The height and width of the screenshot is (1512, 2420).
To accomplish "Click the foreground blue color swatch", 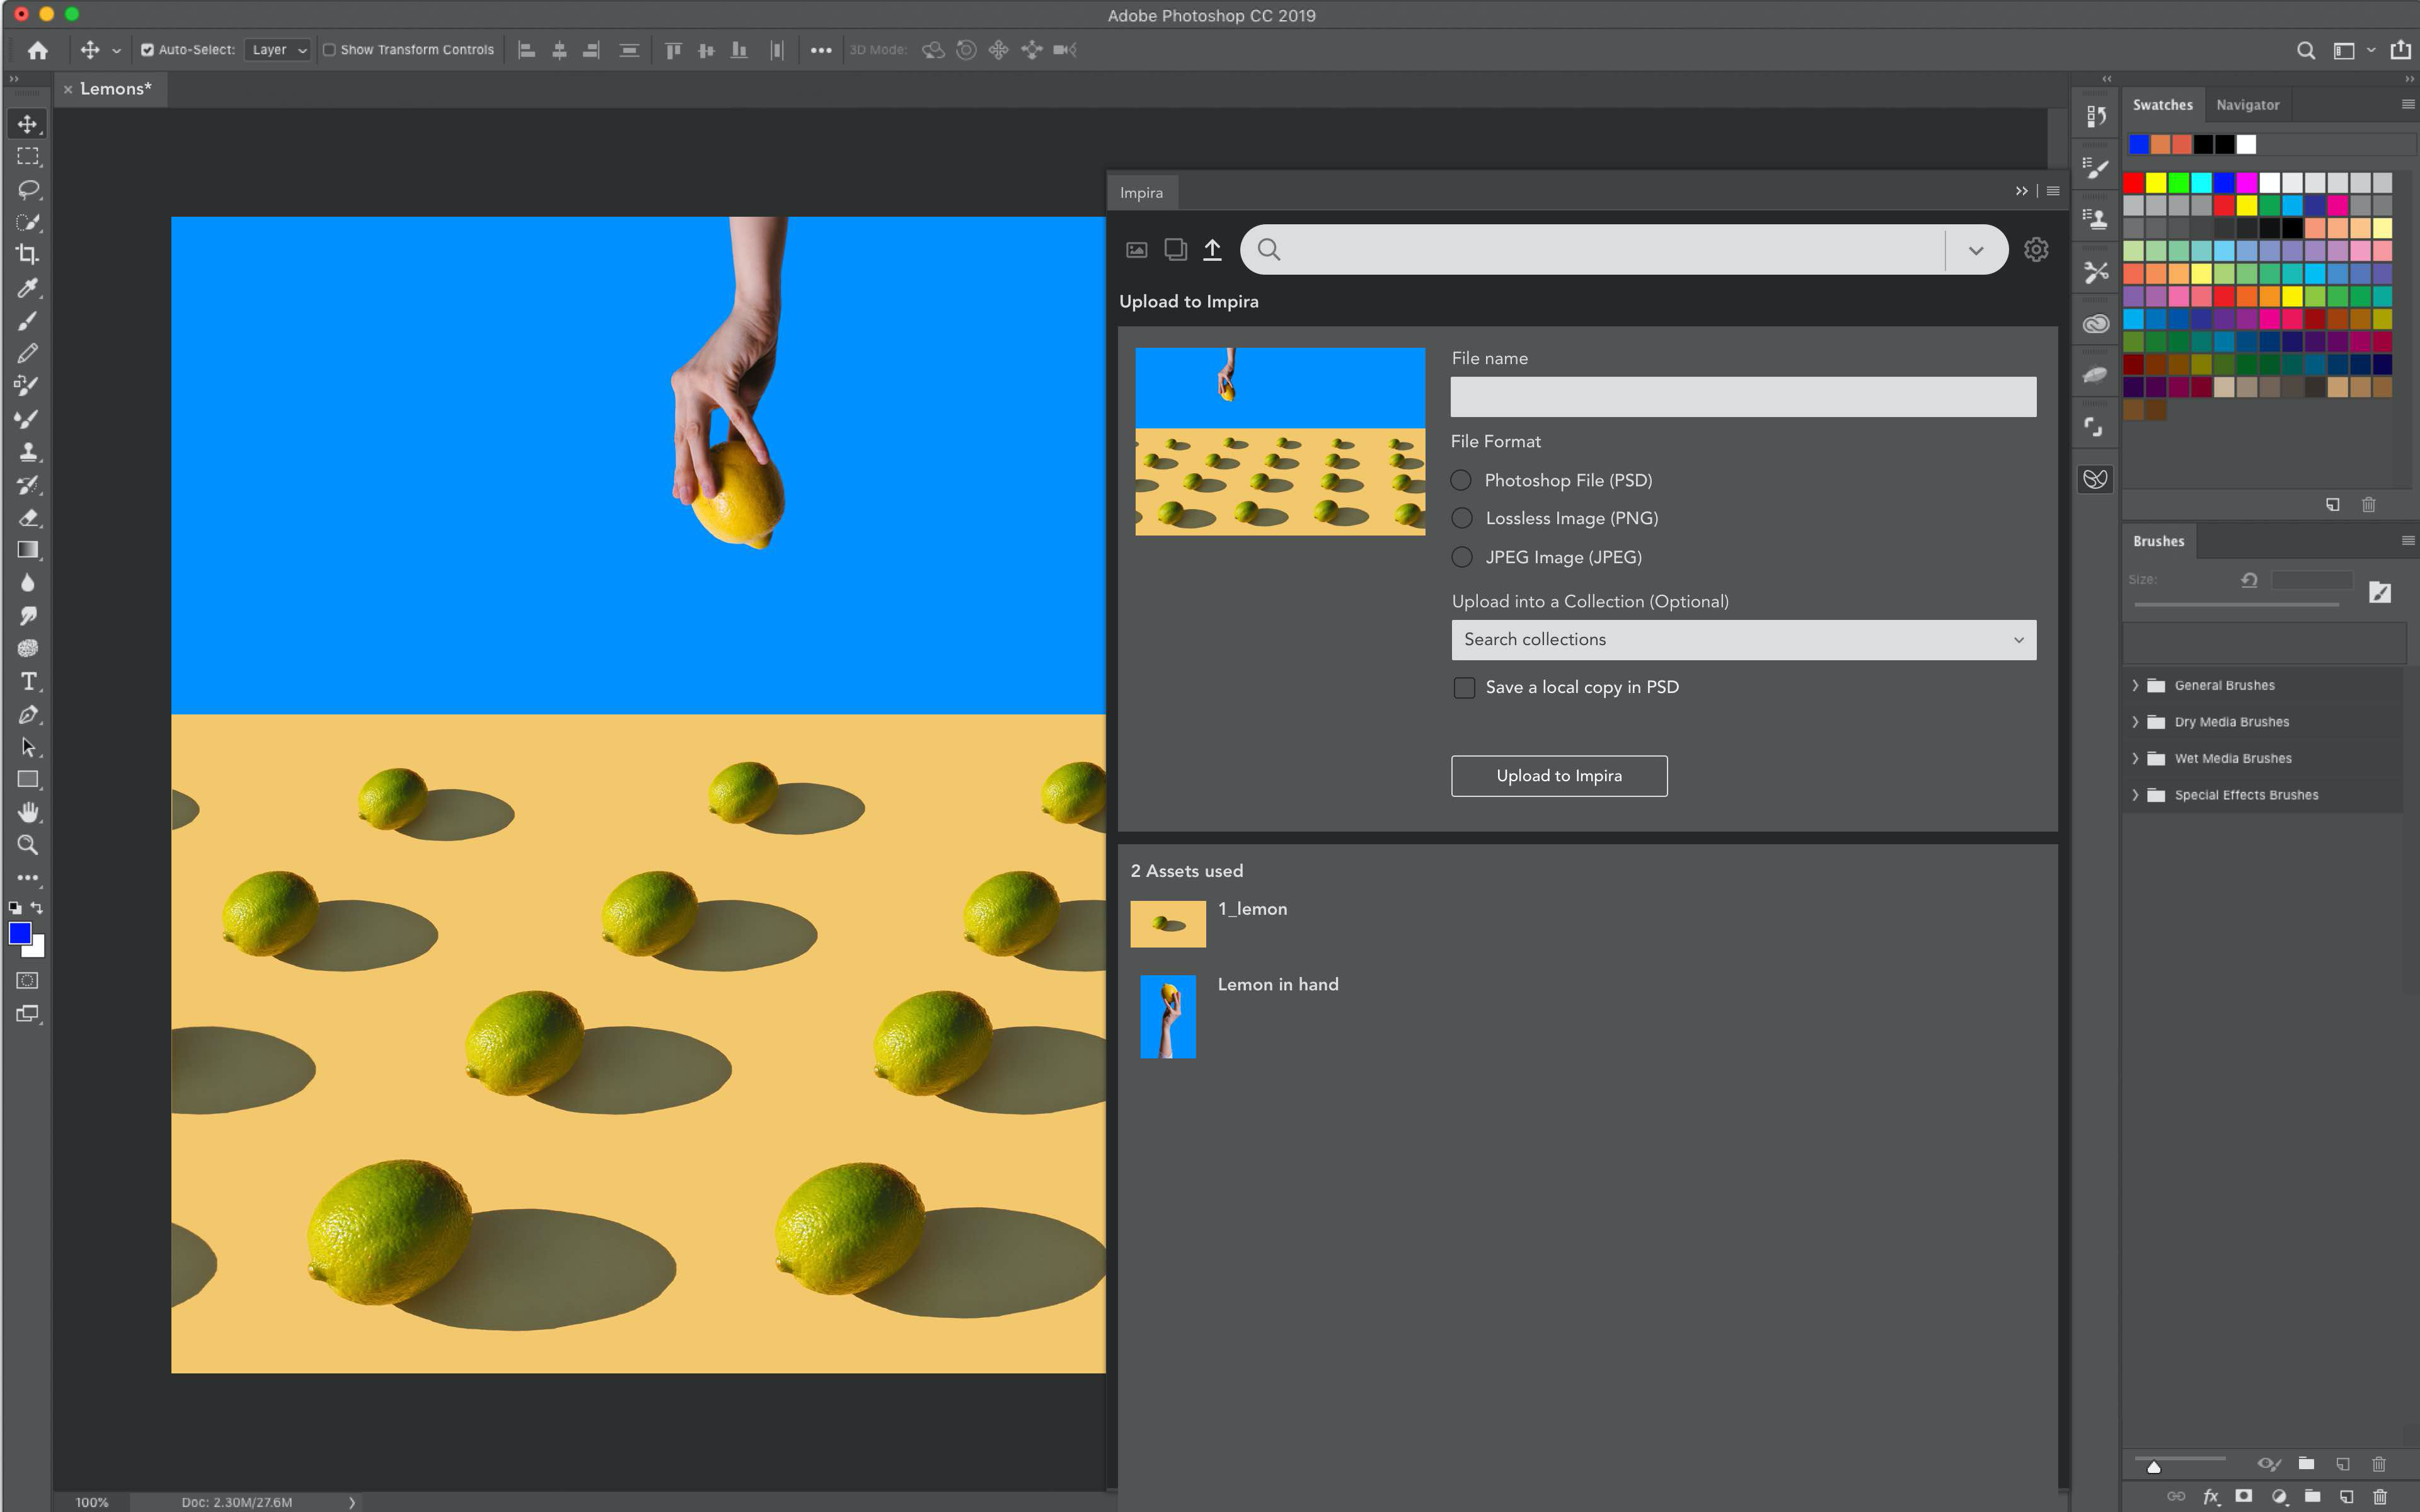I will point(20,933).
